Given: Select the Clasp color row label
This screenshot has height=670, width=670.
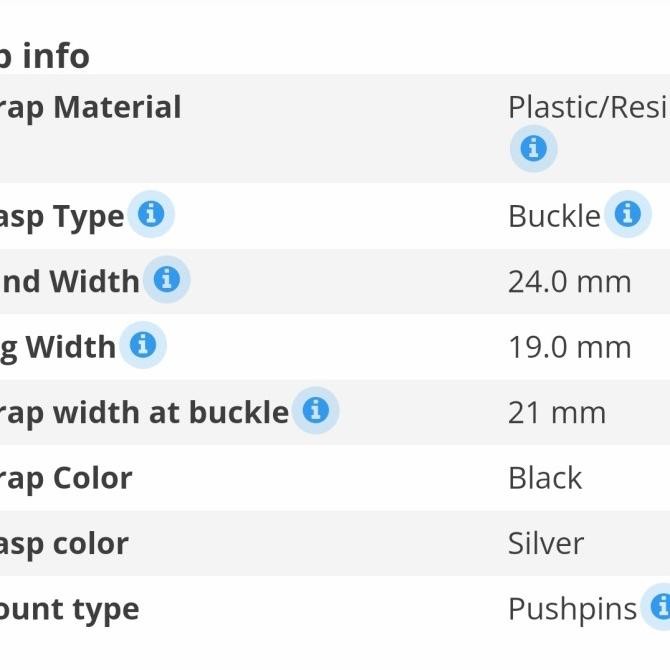Looking at the screenshot, I should (64, 543).
